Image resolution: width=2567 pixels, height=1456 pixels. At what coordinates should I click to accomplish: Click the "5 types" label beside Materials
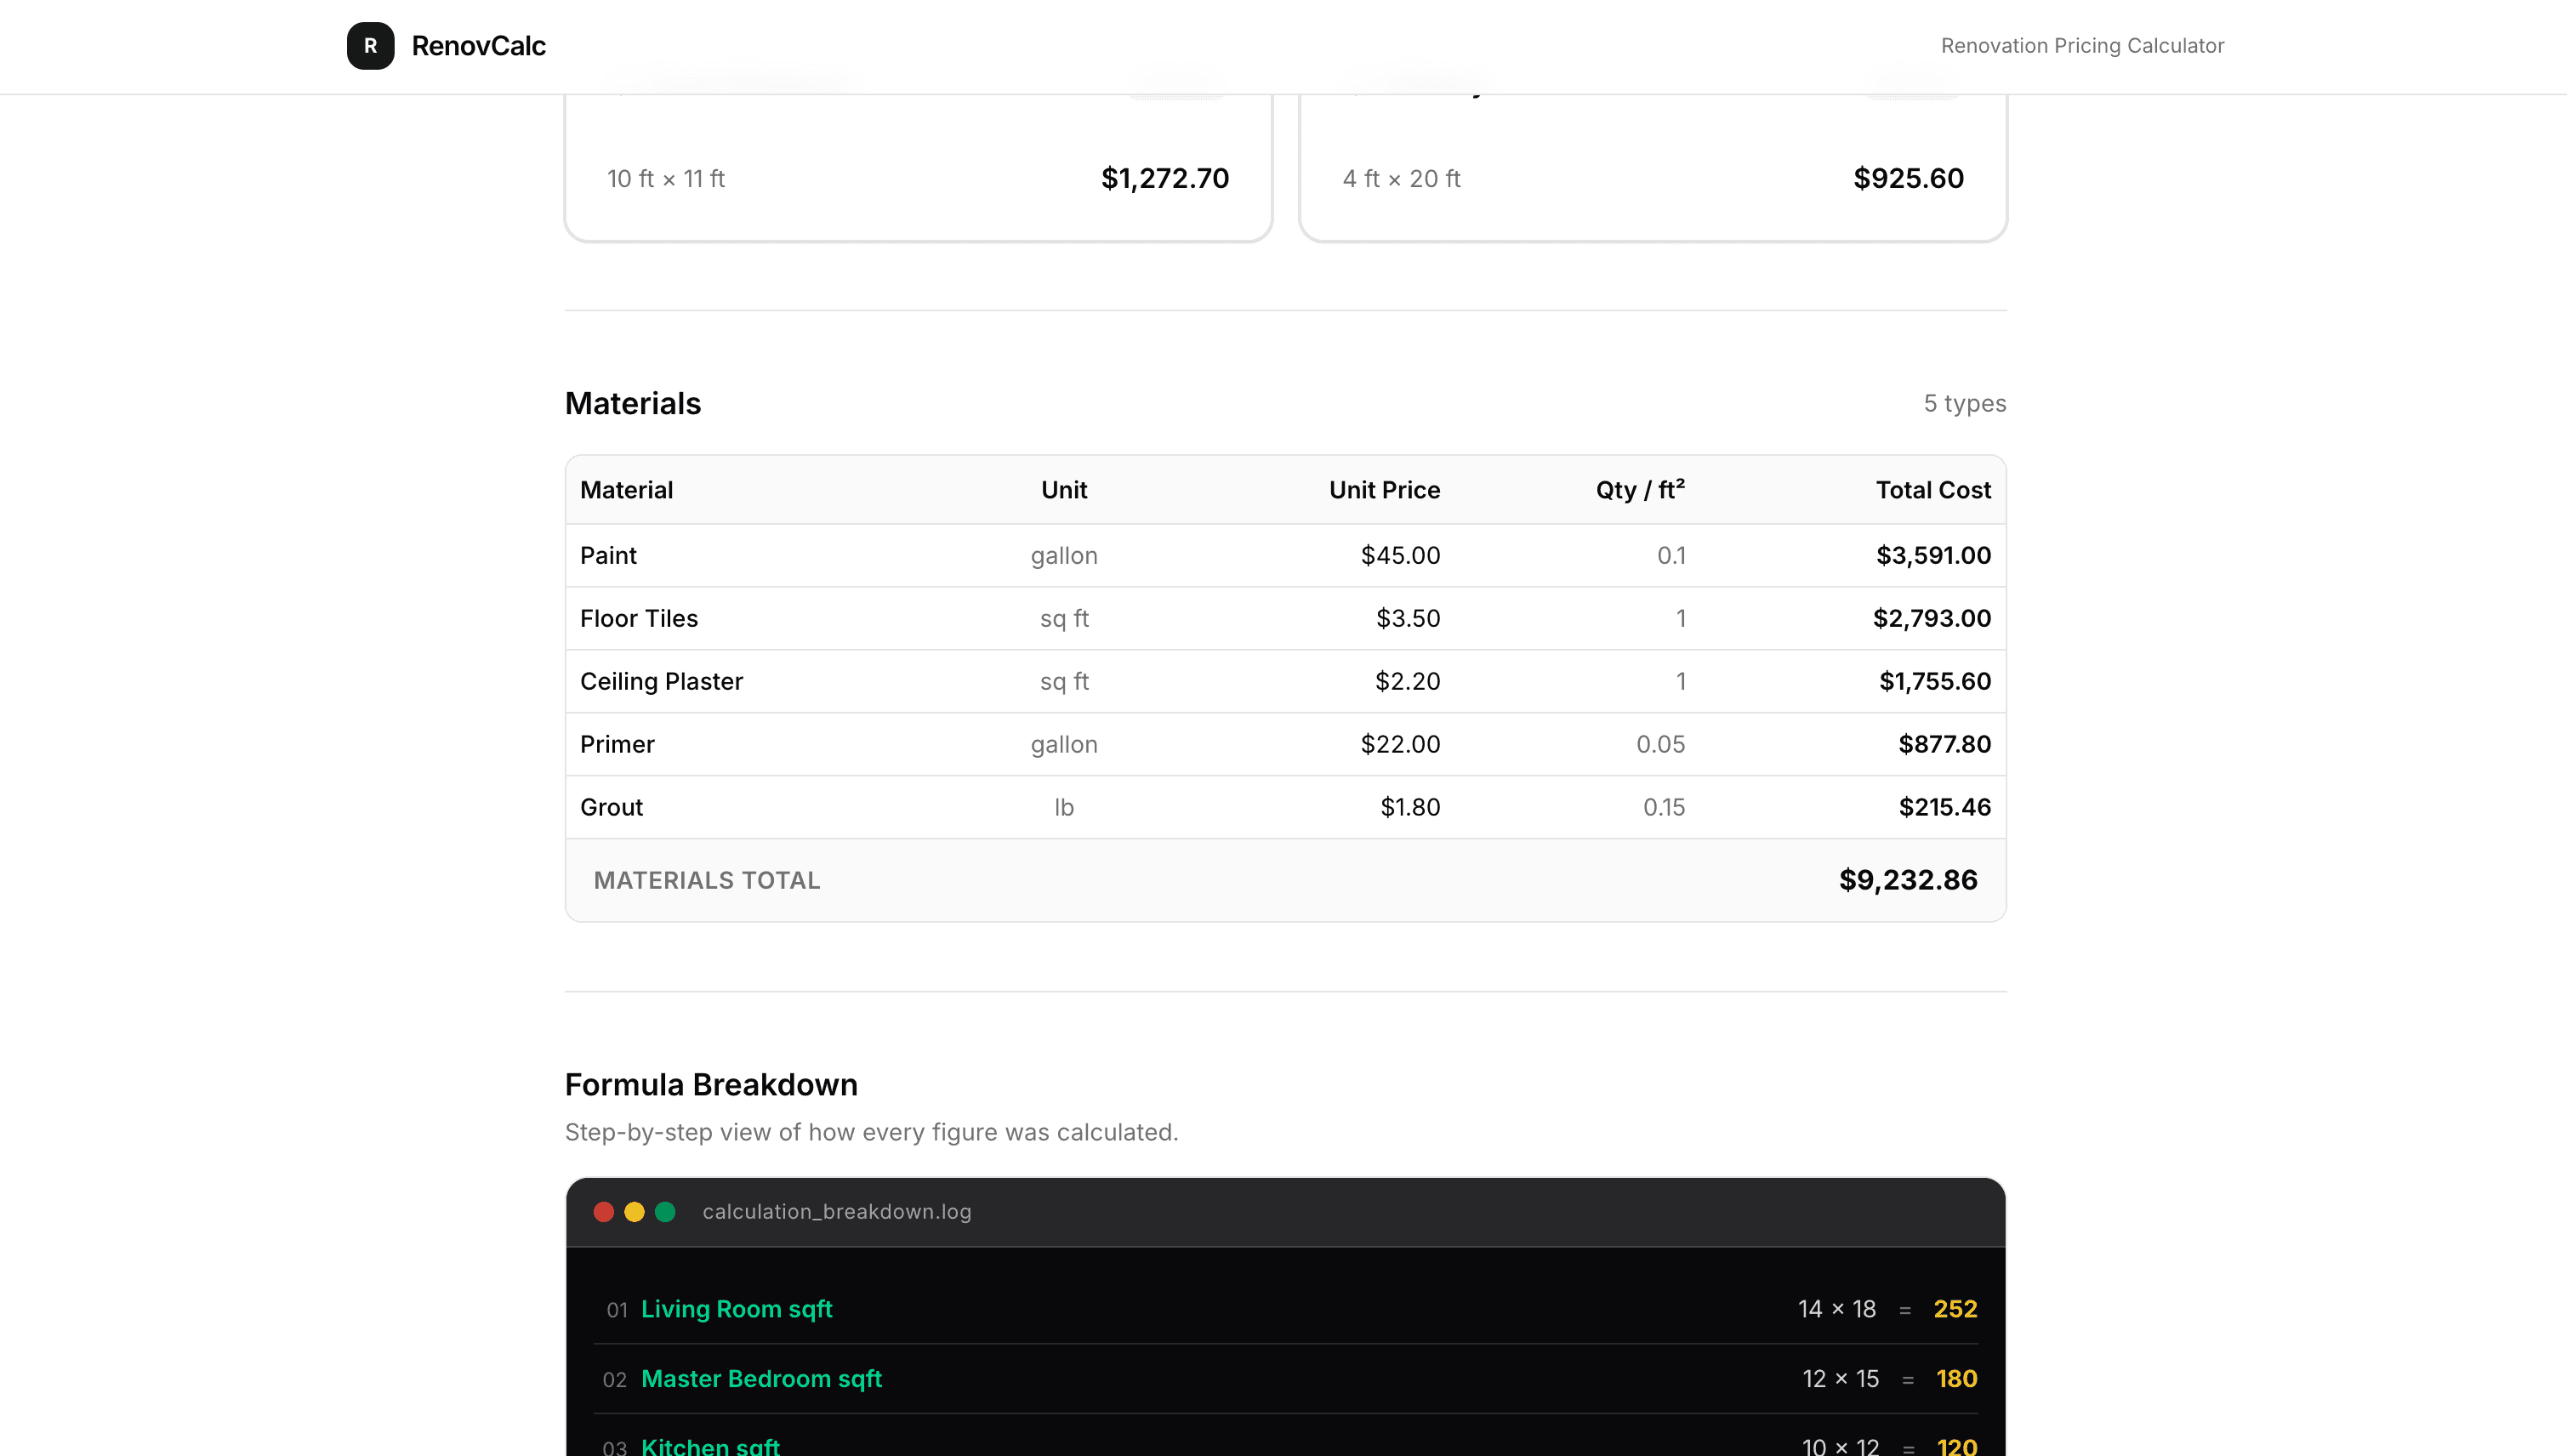1964,403
